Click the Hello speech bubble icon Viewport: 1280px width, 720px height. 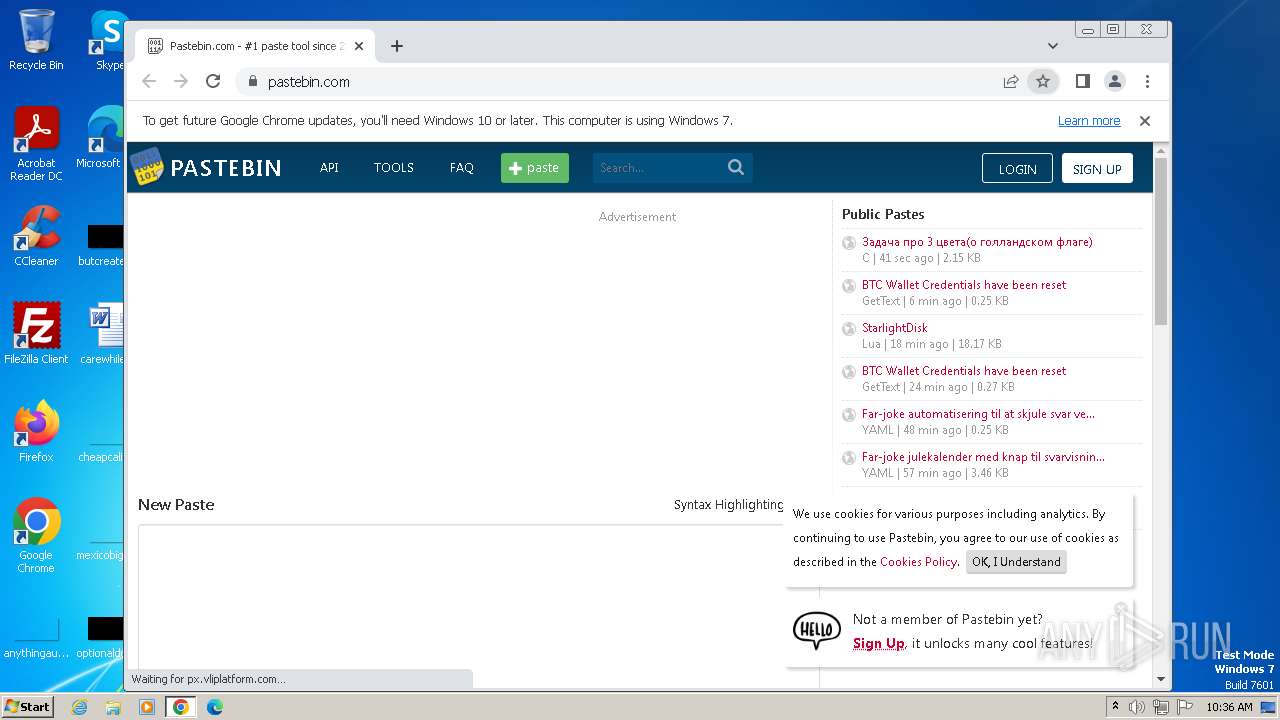click(x=817, y=630)
